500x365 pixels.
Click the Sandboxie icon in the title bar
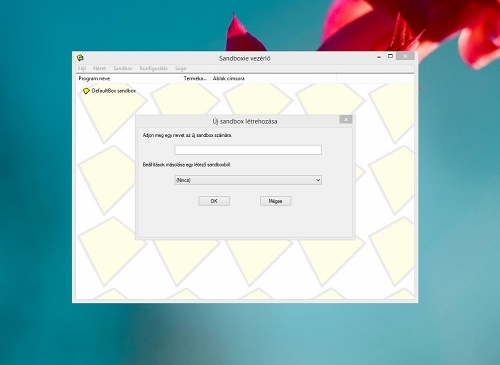[80, 58]
